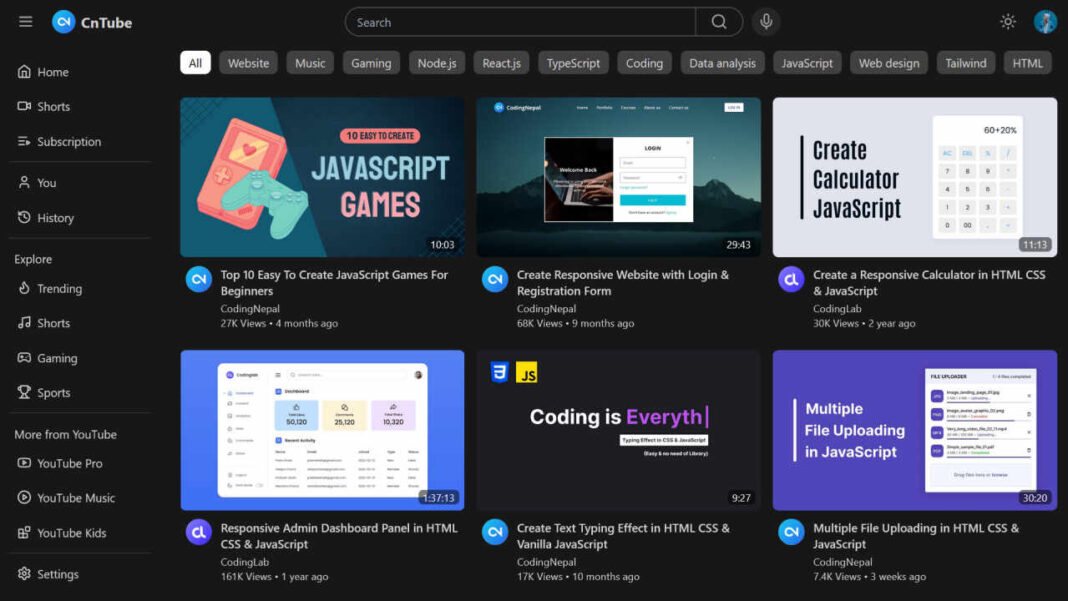Image resolution: width=1068 pixels, height=601 pixels.
Task: Click the CnTube logo
Action: click(92, 22)
